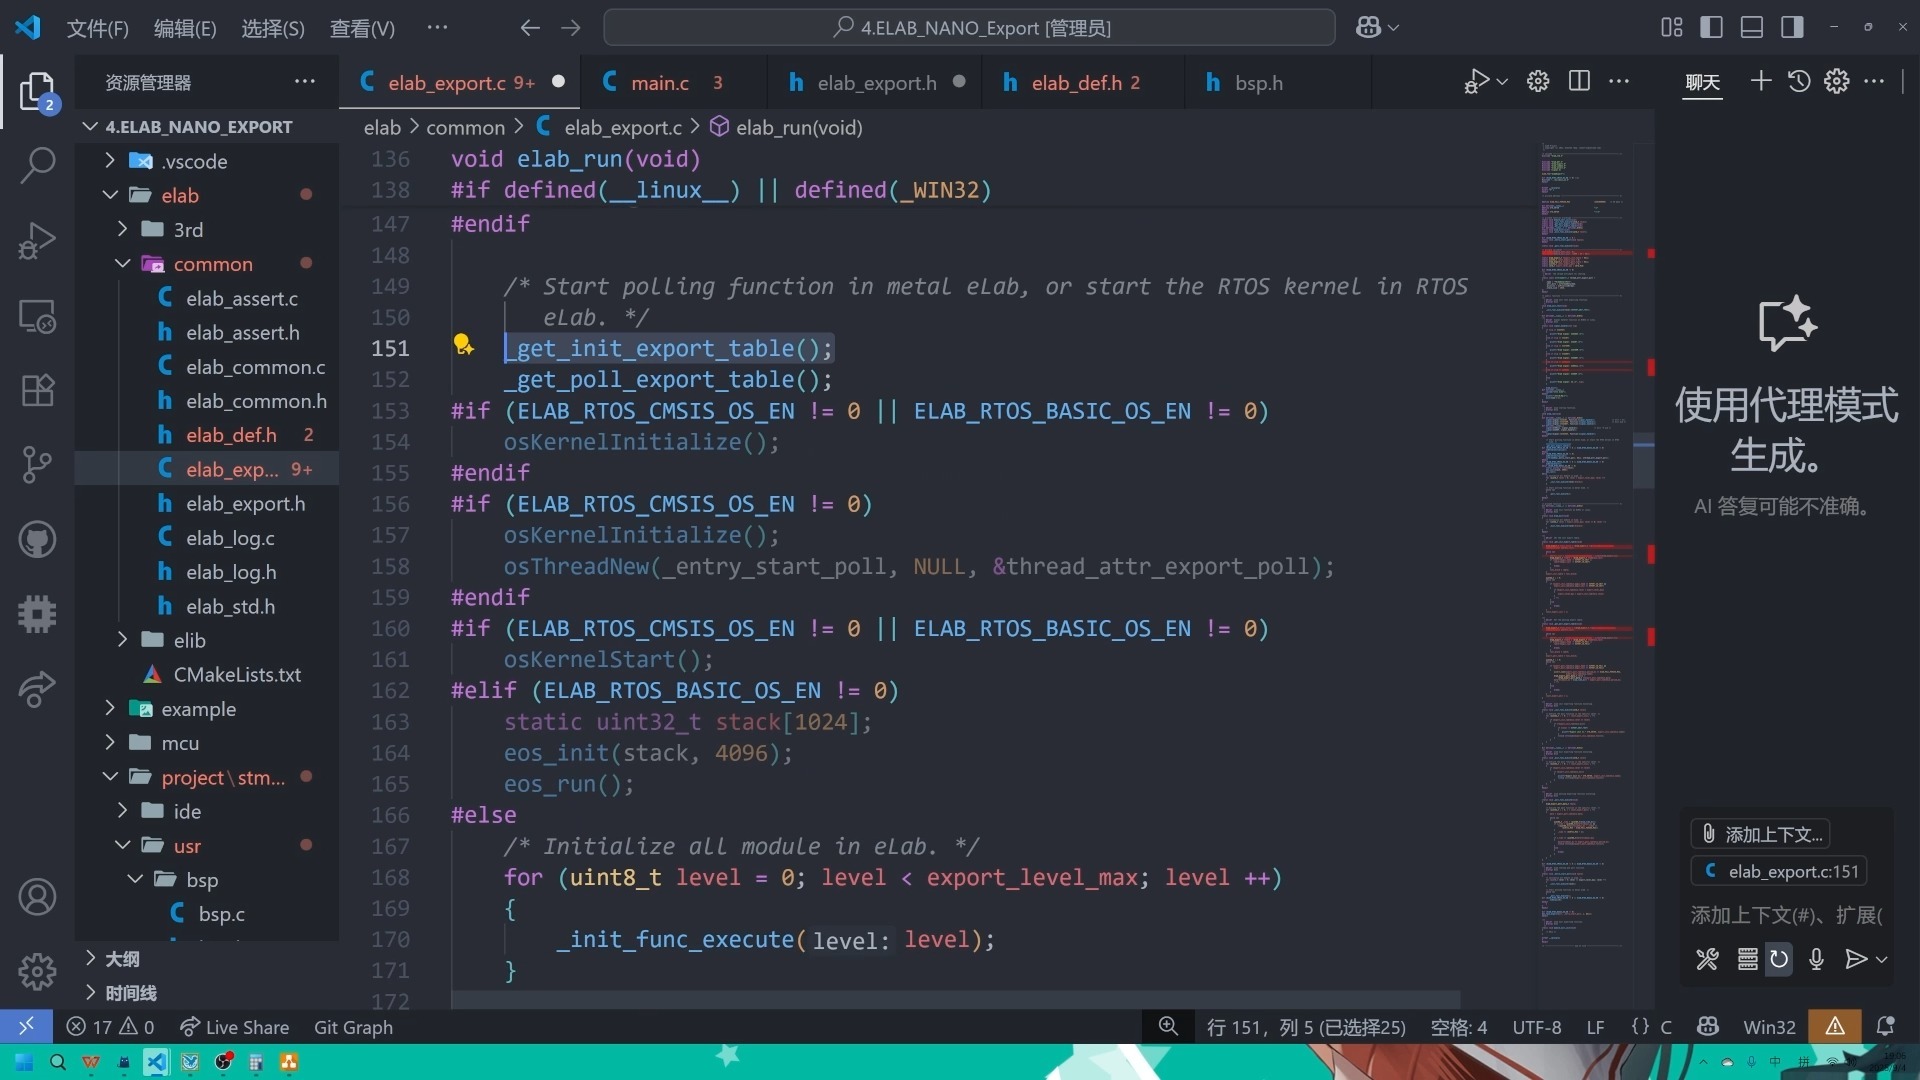Toggle bottom panel visibility
1920x1080 pixels.
pyautogui.click(x=1751, y=28)
